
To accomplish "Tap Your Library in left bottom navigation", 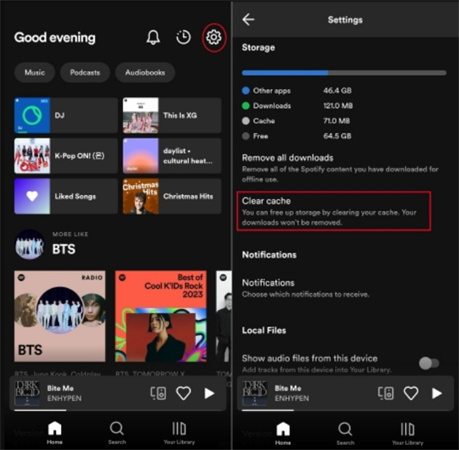I will click(179, 433).
